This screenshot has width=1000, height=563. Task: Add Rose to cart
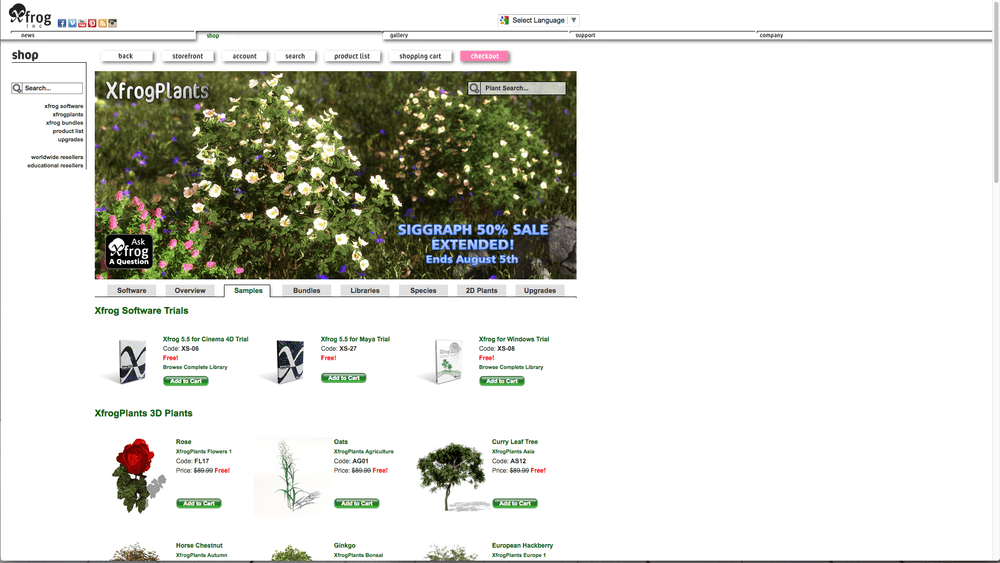(199, 504)
